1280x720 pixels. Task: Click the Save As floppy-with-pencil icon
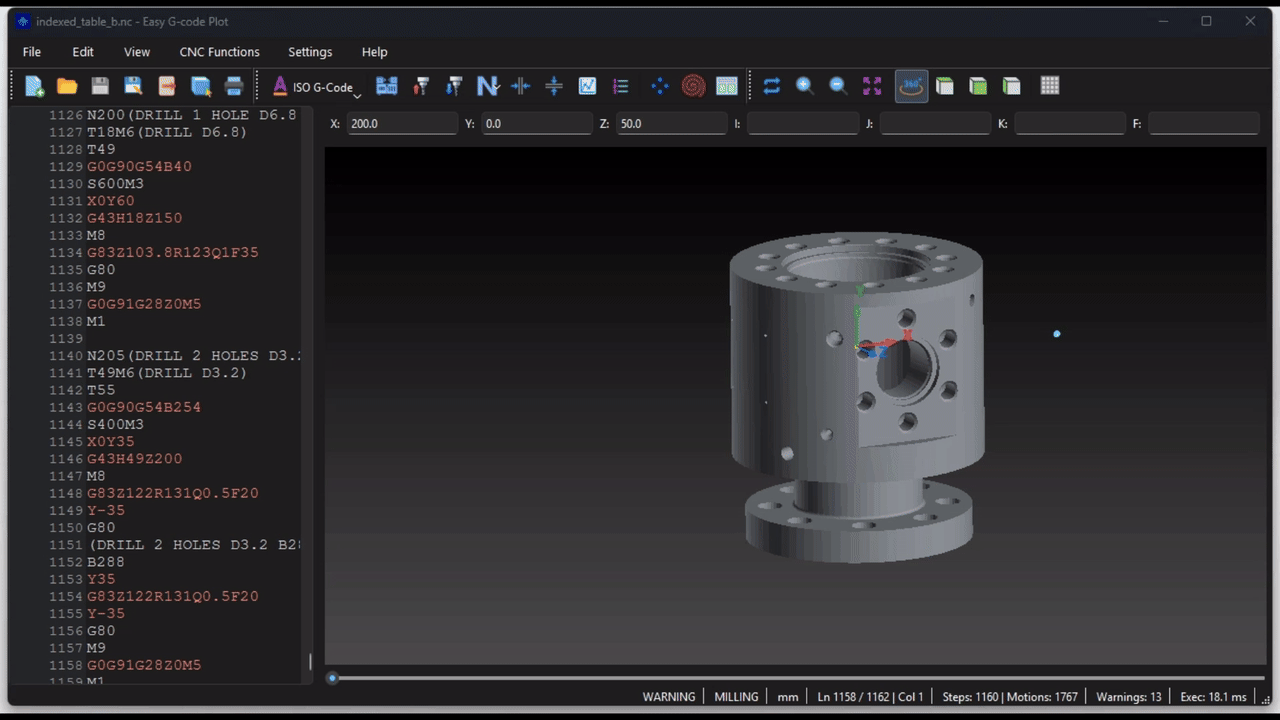[133, 86]
